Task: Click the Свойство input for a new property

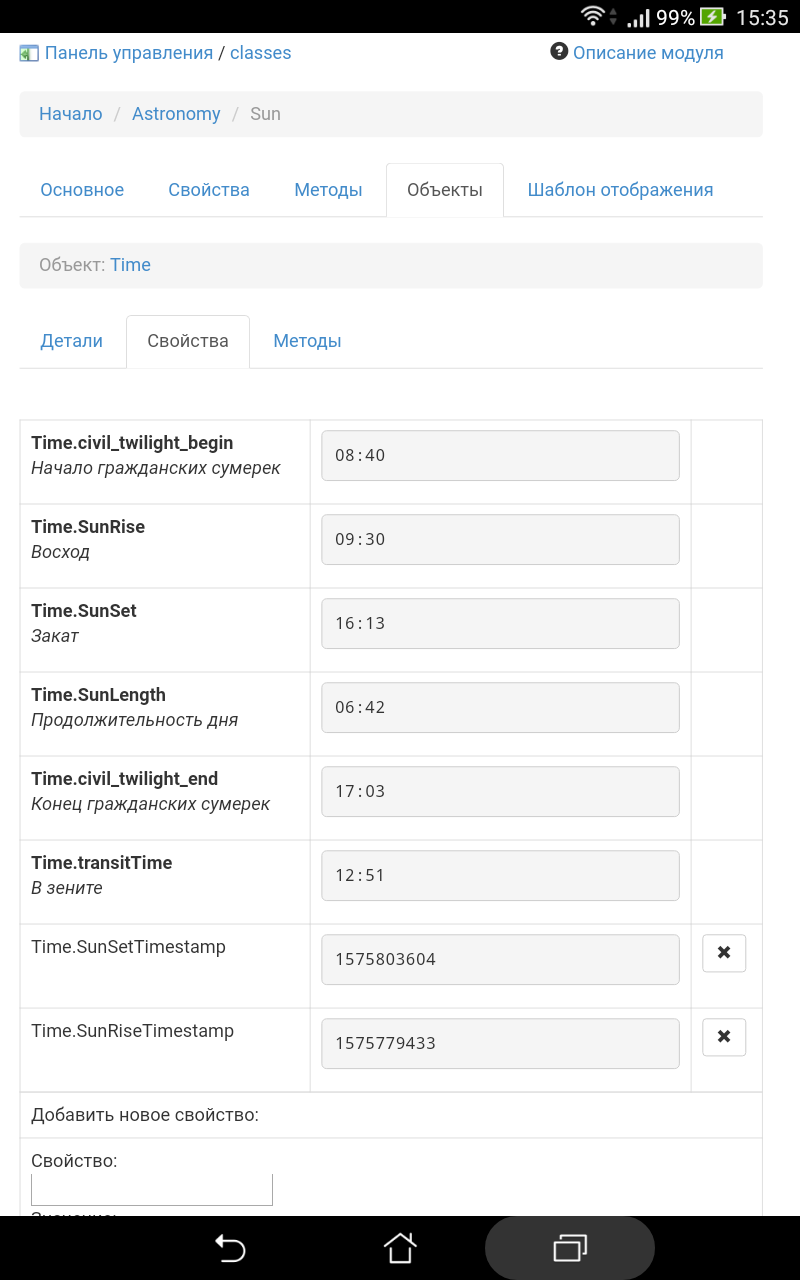Action: point(151,1189)
